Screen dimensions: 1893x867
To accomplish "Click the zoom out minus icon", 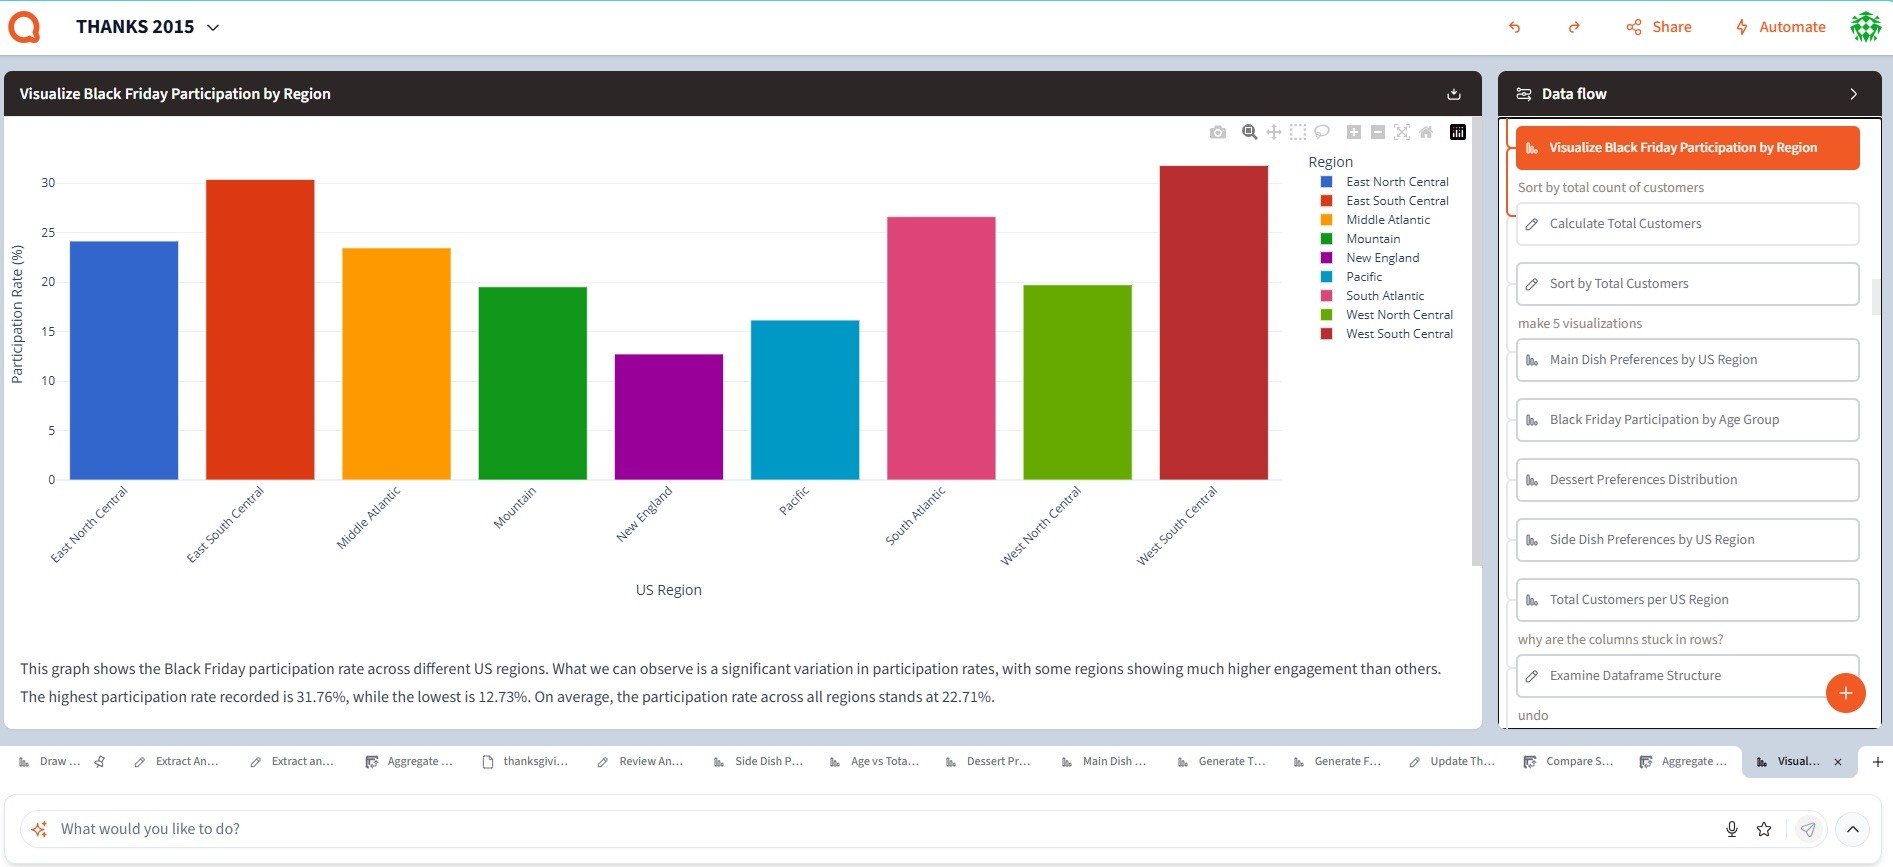I will click(x=1377, y=132).
